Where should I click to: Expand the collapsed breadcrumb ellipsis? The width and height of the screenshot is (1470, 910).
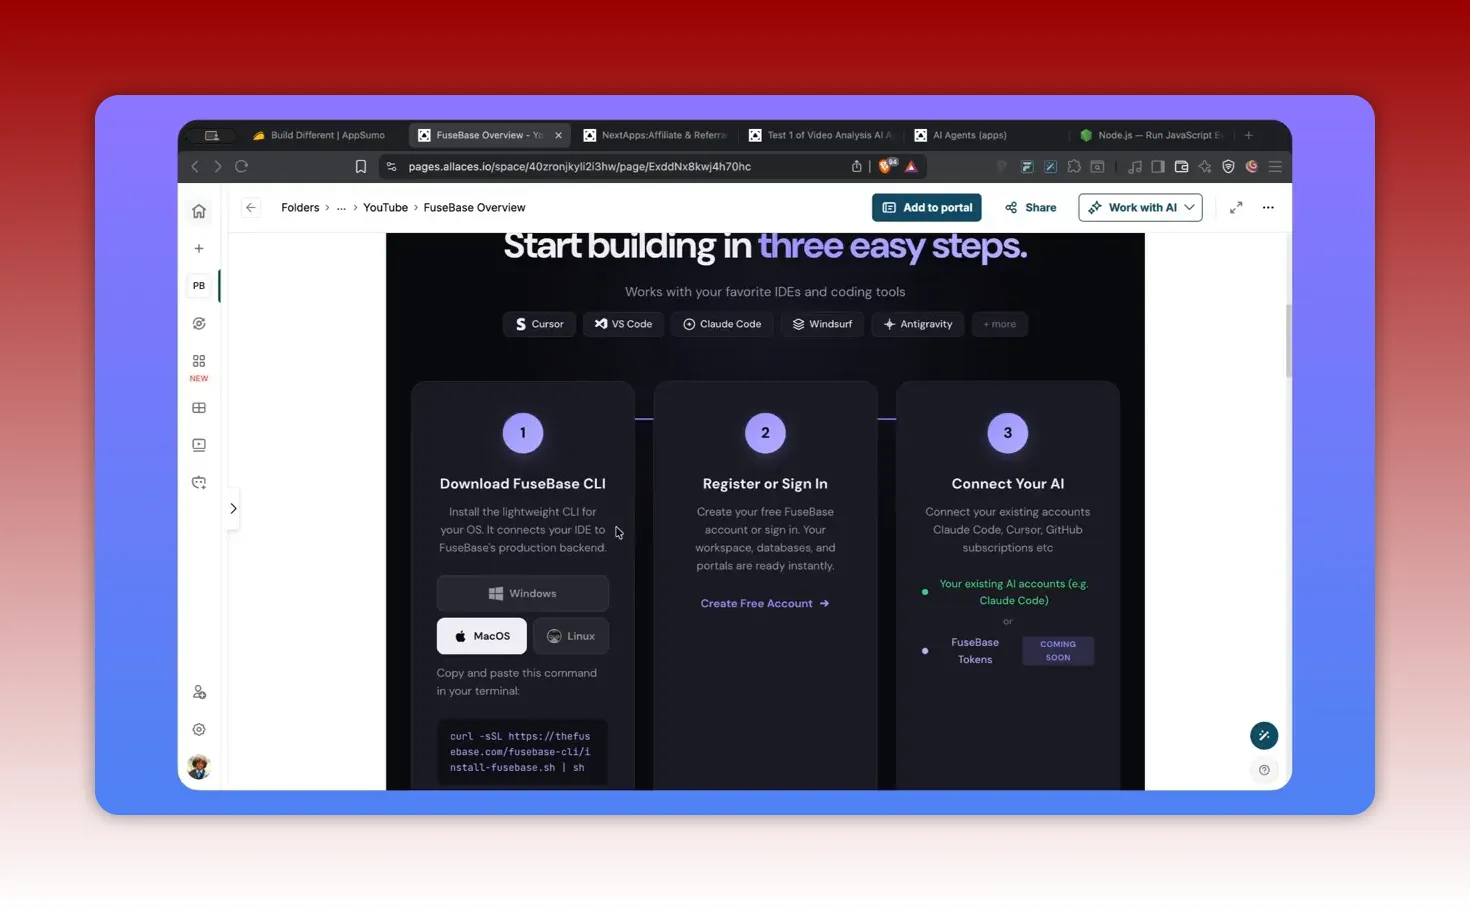click(x=341, y=207)
